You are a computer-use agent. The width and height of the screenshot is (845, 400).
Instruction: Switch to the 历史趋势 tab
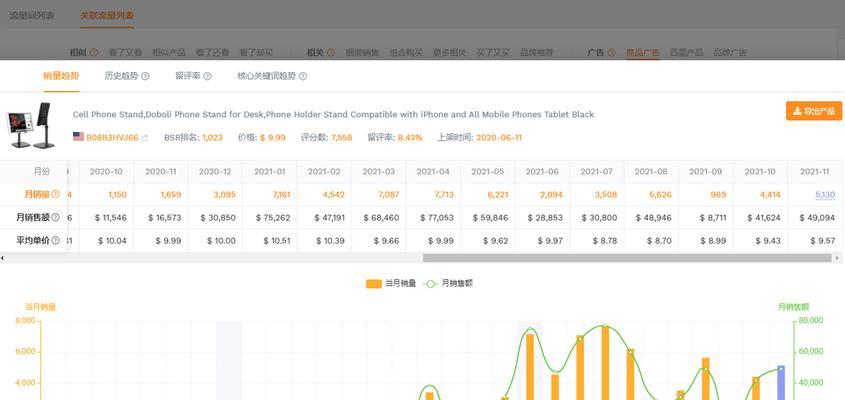pos(121,76)
